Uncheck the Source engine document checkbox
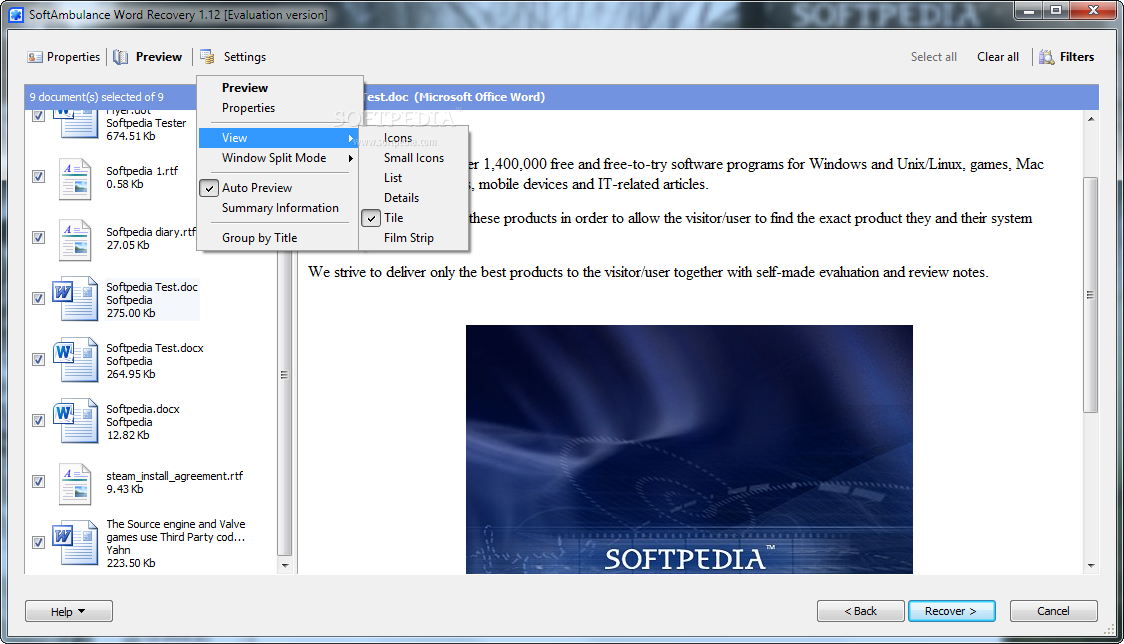Screen dimensions: 1124x644 point(39,542)
